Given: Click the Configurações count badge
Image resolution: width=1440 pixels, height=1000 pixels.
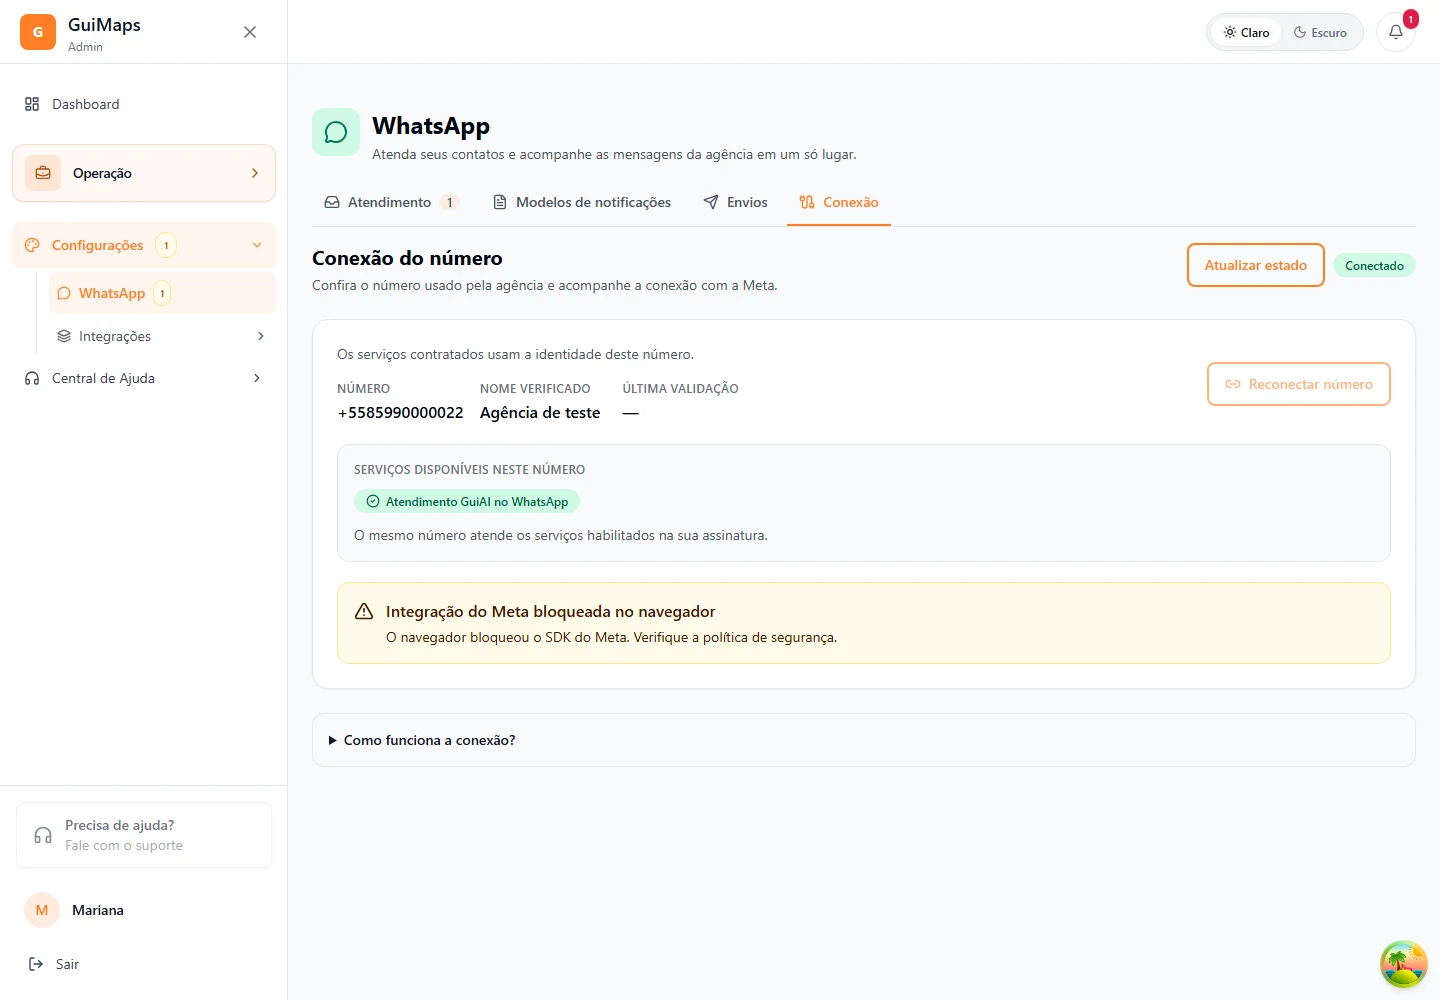Looking at the screenshot, I should [166, 245].
